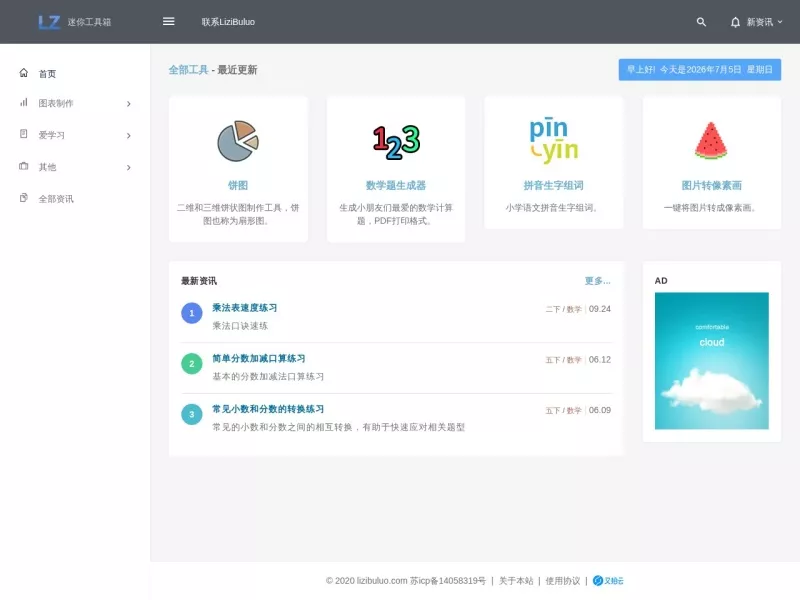The image size is (800, 600).
Task: Select 首页 in the sidebar
Action: [x=47, y=74]
